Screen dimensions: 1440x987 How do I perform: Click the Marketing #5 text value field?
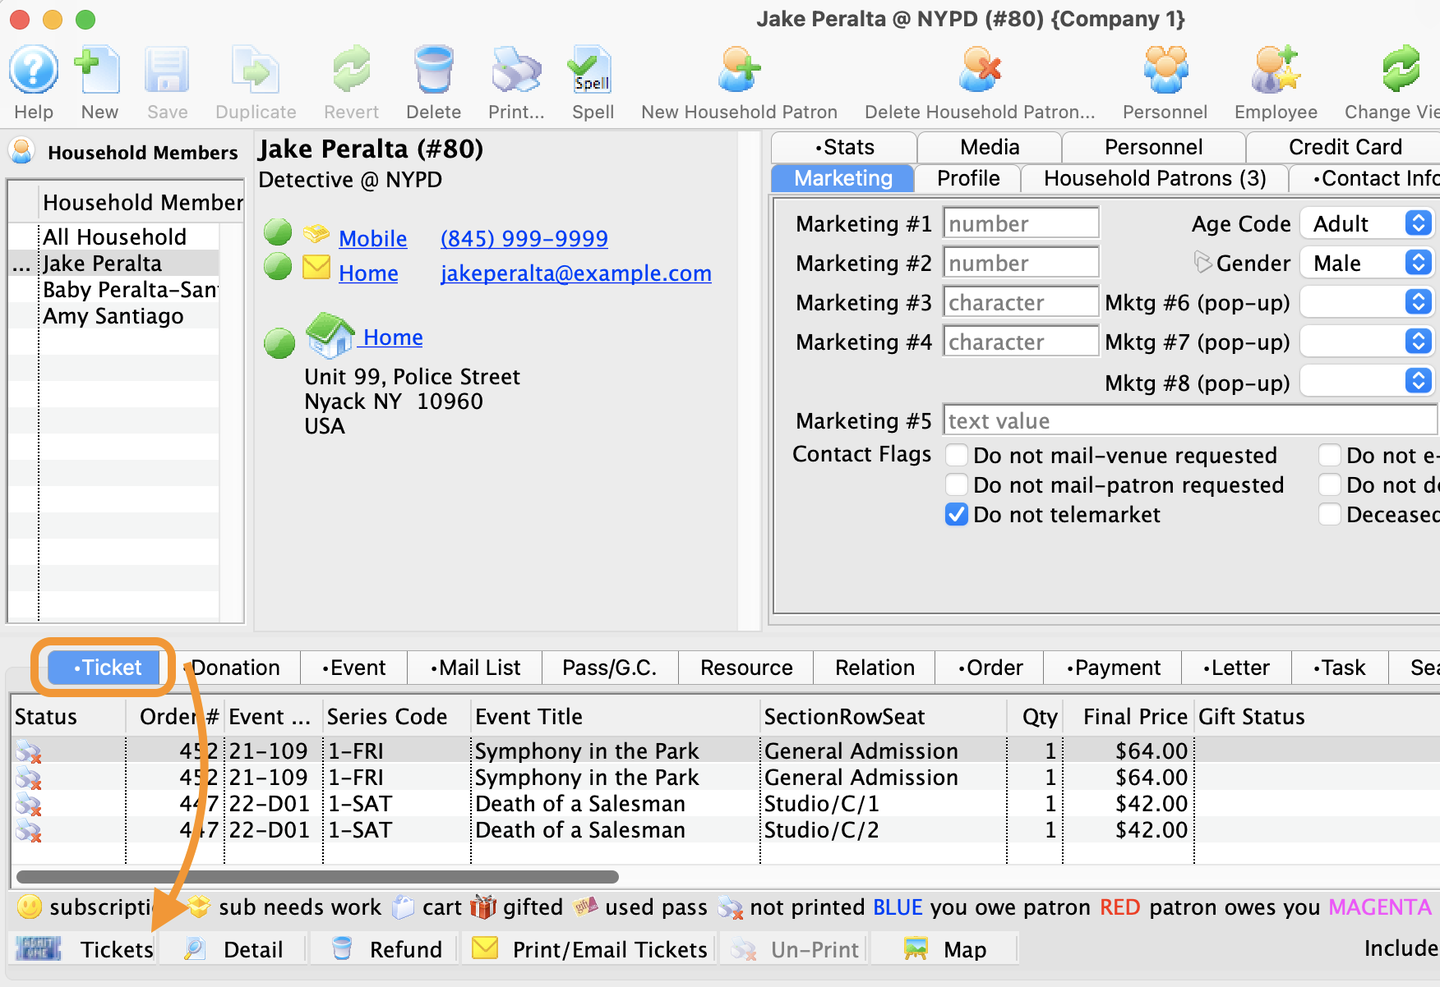click(x=1190, y=421)
